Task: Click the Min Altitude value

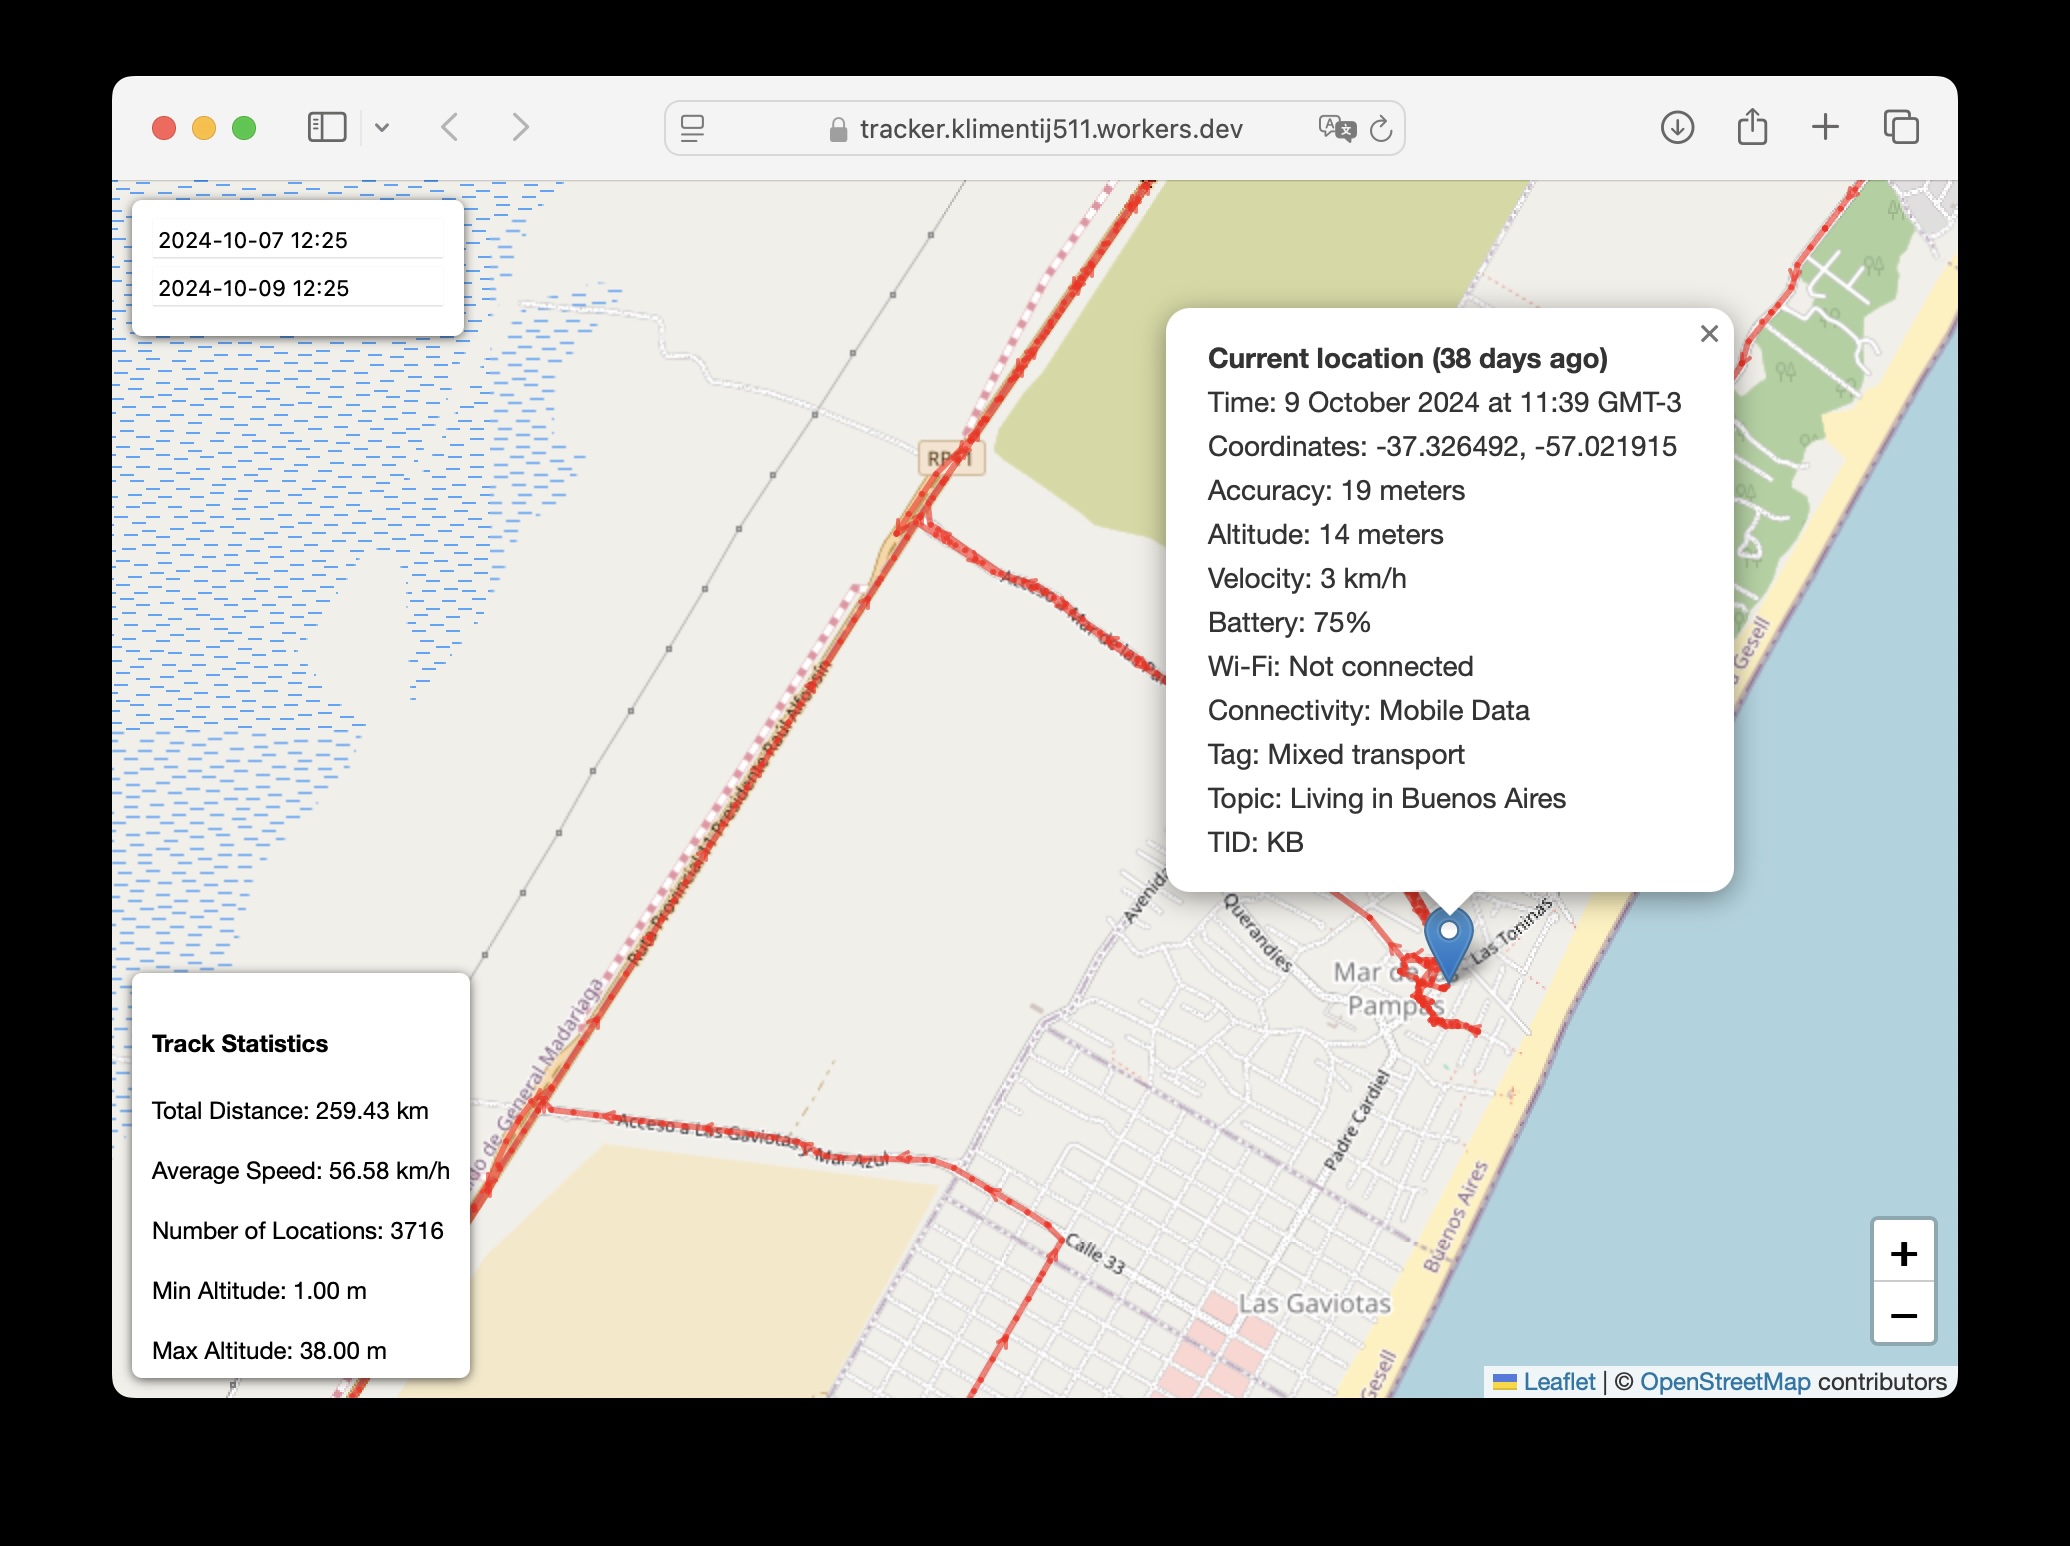Action: coord(259,1291)
